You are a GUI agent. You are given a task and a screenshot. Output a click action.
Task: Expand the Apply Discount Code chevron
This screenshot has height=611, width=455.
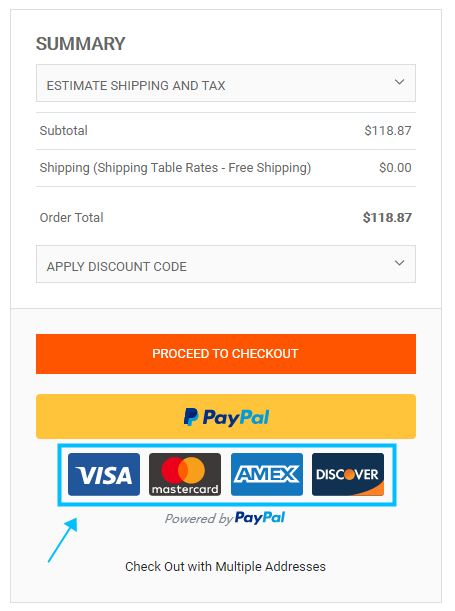coord(399,263)
